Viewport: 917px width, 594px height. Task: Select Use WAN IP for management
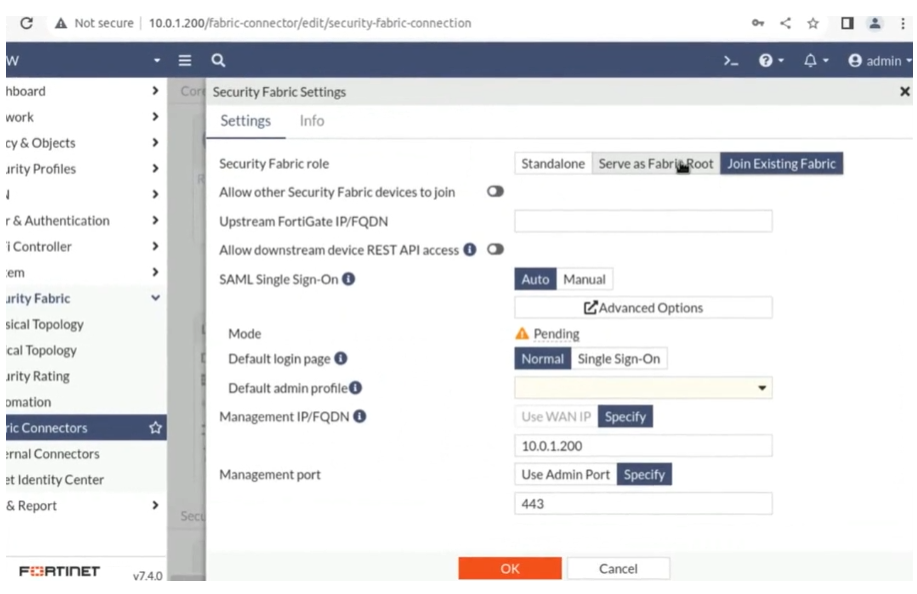556,417
